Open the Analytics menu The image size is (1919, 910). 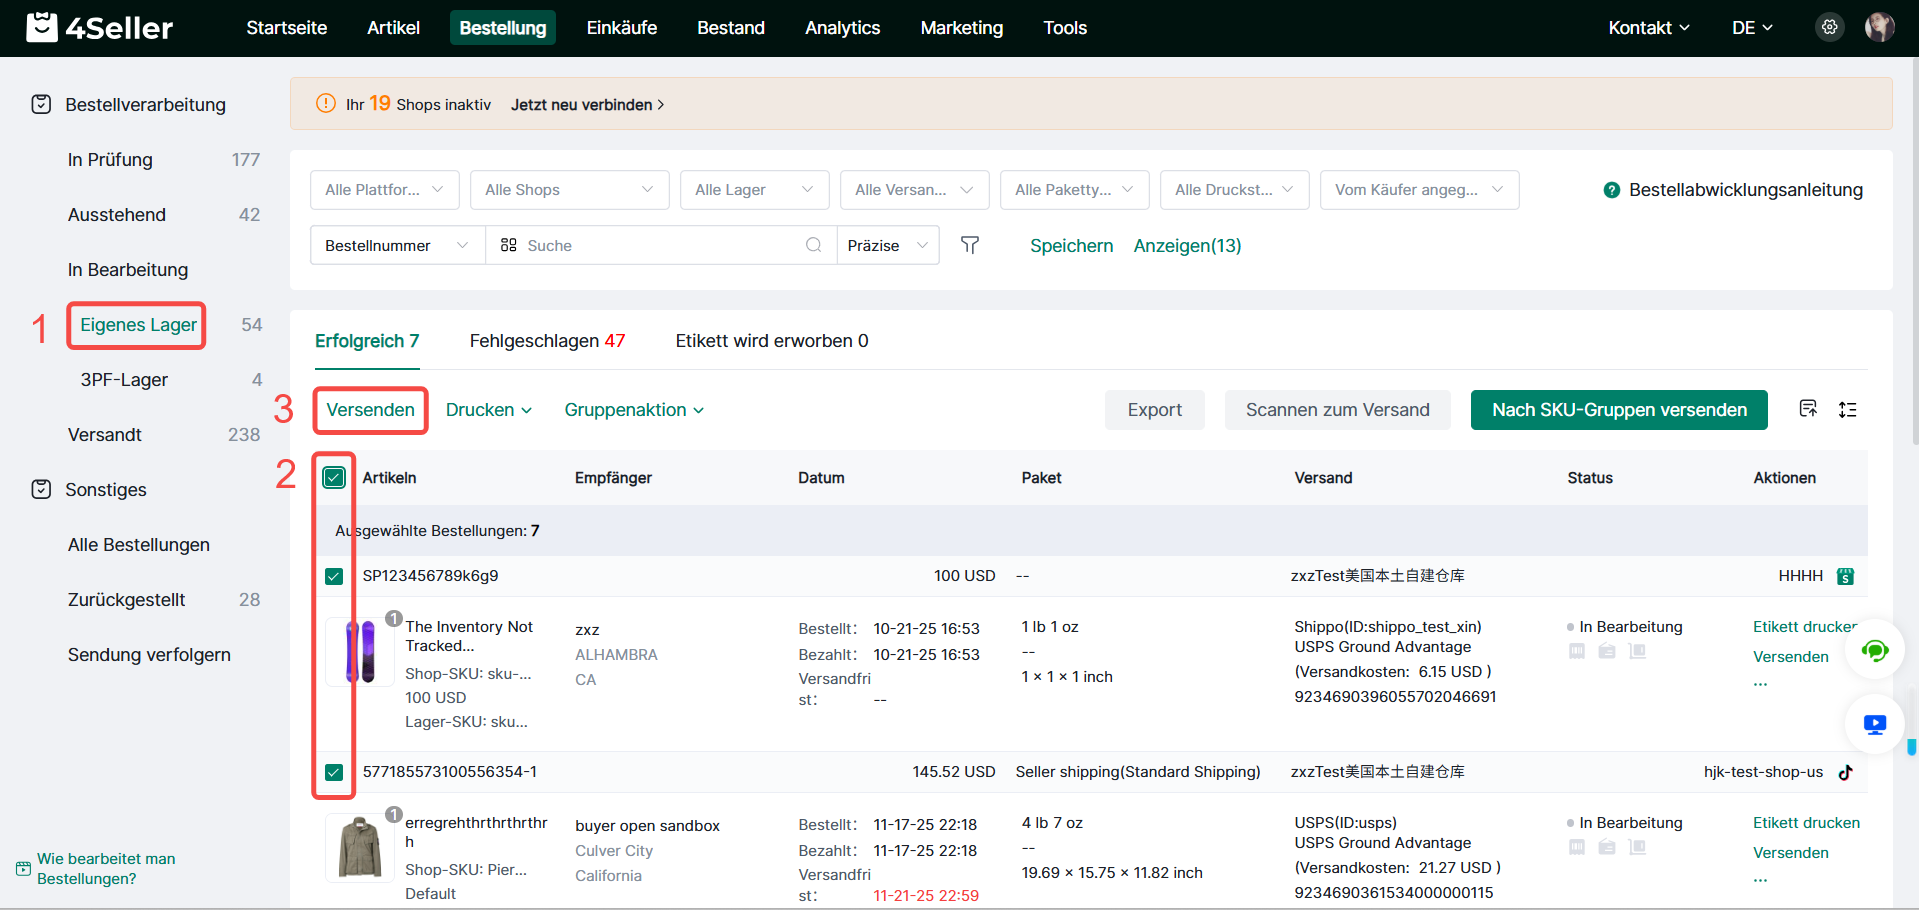[x=842, y=28]
